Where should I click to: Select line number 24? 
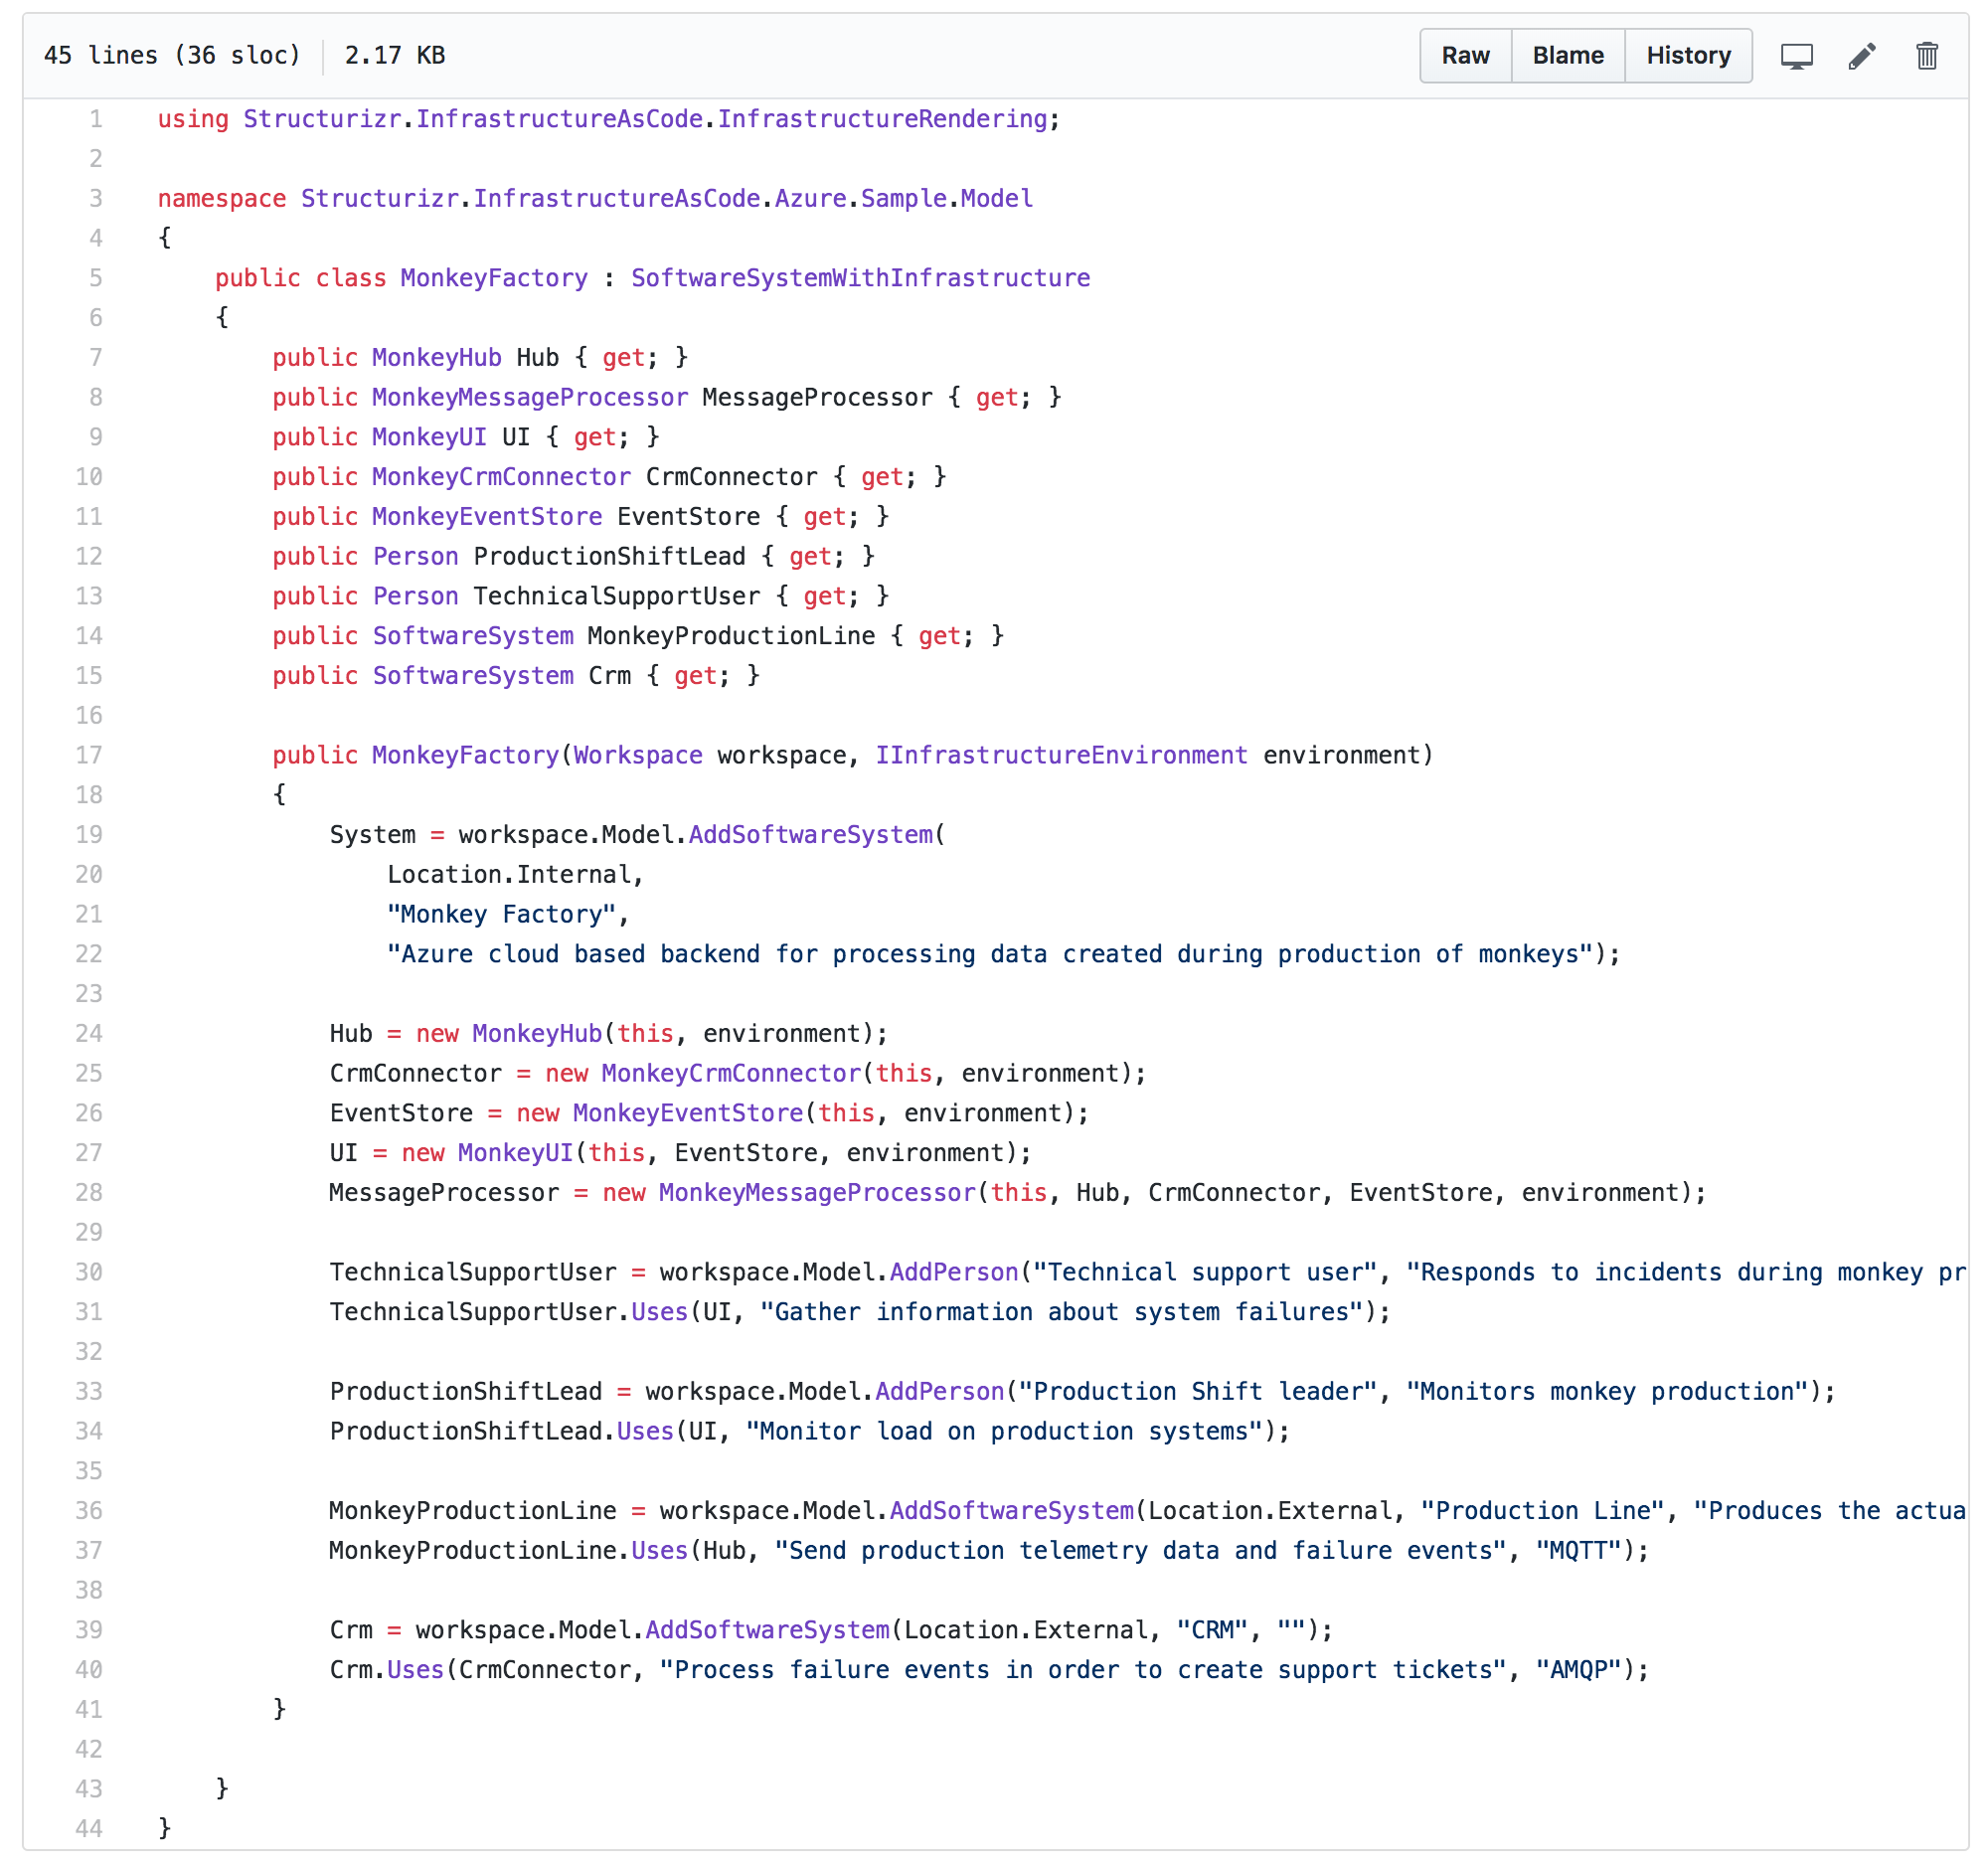click(x=89, y=1033)
